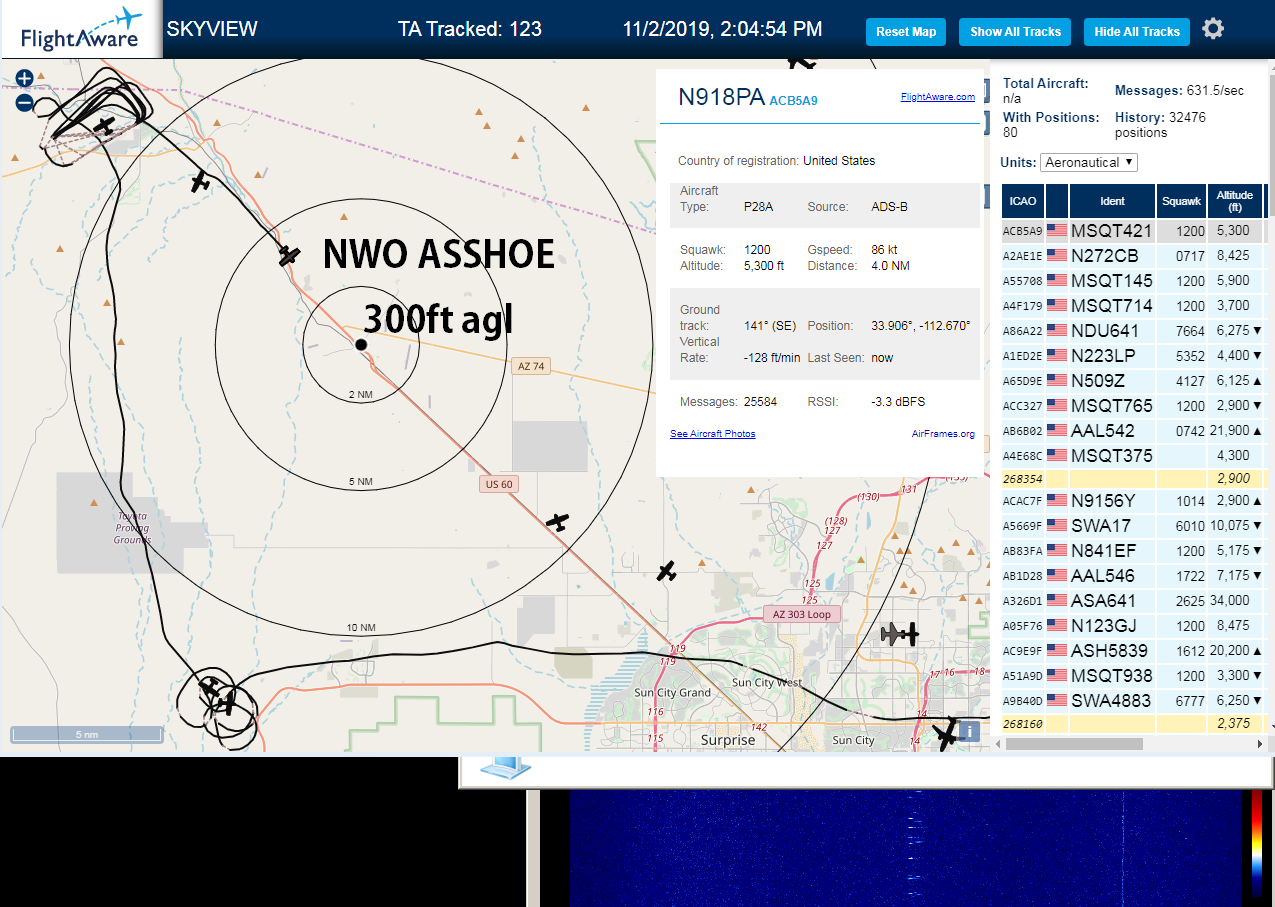Select the ASA641 aircraft row
Screen dimensions: 1275x907
coord(1134,601)
